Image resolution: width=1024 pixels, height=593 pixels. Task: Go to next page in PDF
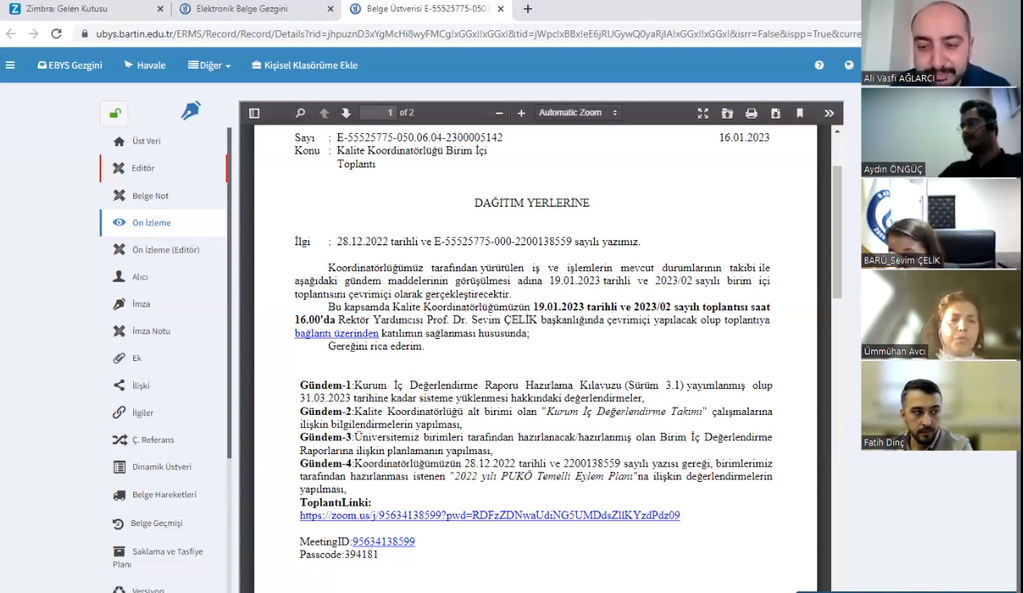[346, 113]
